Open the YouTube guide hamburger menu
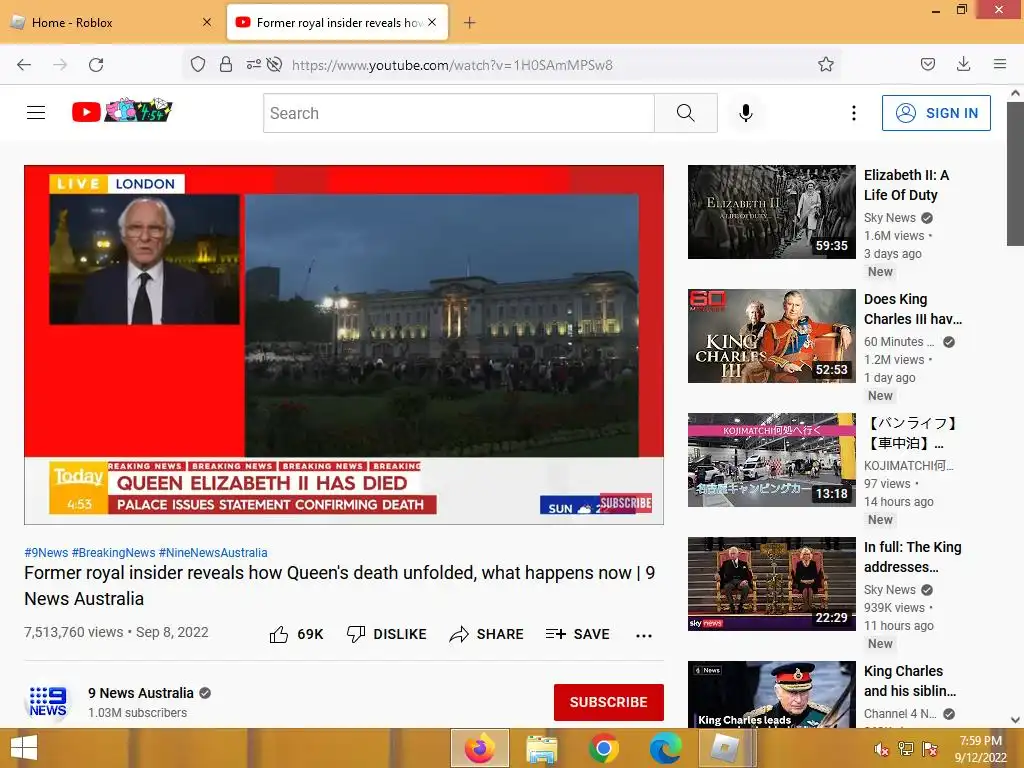 tap(36, 113)
